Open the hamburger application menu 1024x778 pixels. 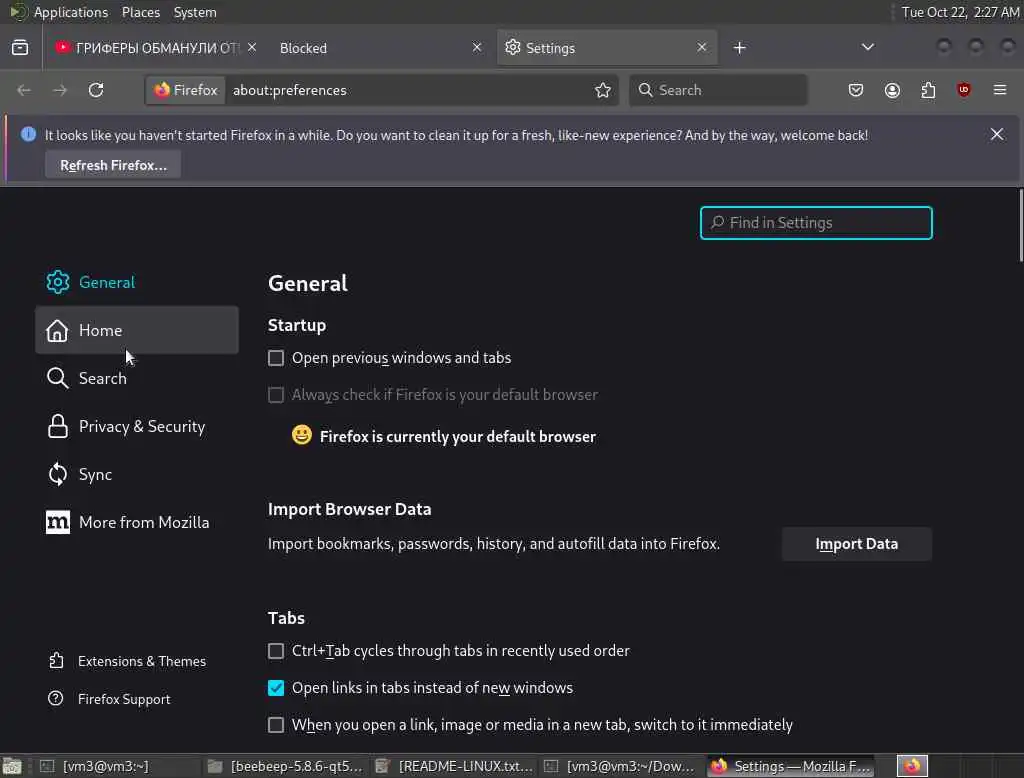click(1000, 90)
